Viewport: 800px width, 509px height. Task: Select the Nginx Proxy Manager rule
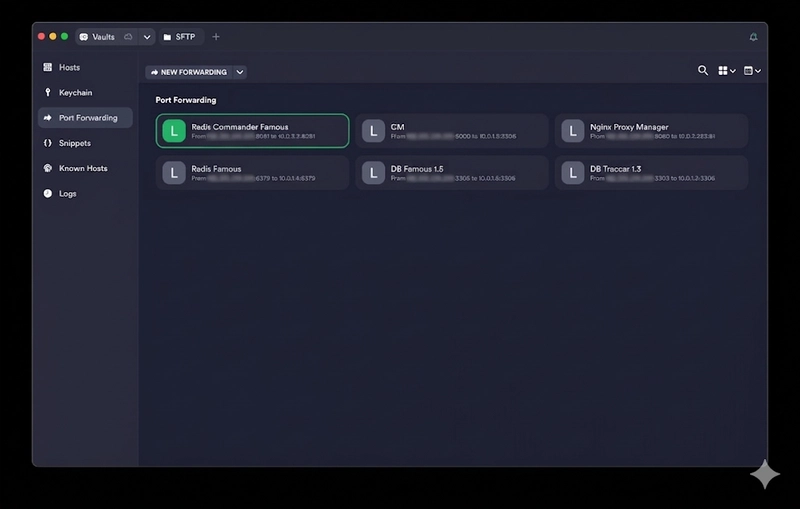pos(652,131)
